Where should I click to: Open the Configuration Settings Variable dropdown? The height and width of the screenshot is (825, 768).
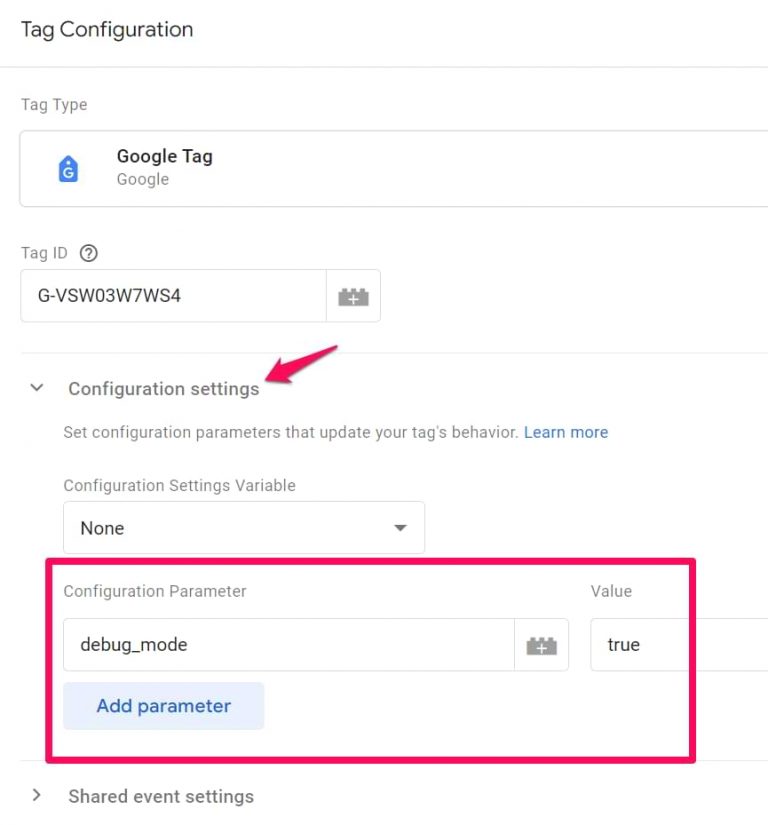(x=244, y=528)
